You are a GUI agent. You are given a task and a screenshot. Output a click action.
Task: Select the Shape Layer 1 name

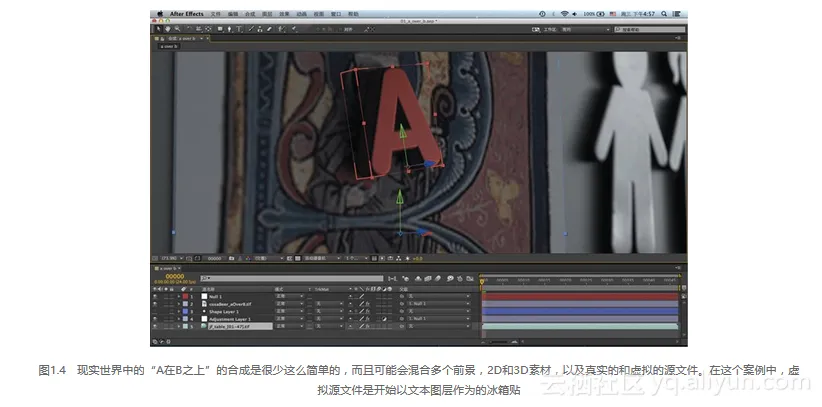tap(224, 311)
